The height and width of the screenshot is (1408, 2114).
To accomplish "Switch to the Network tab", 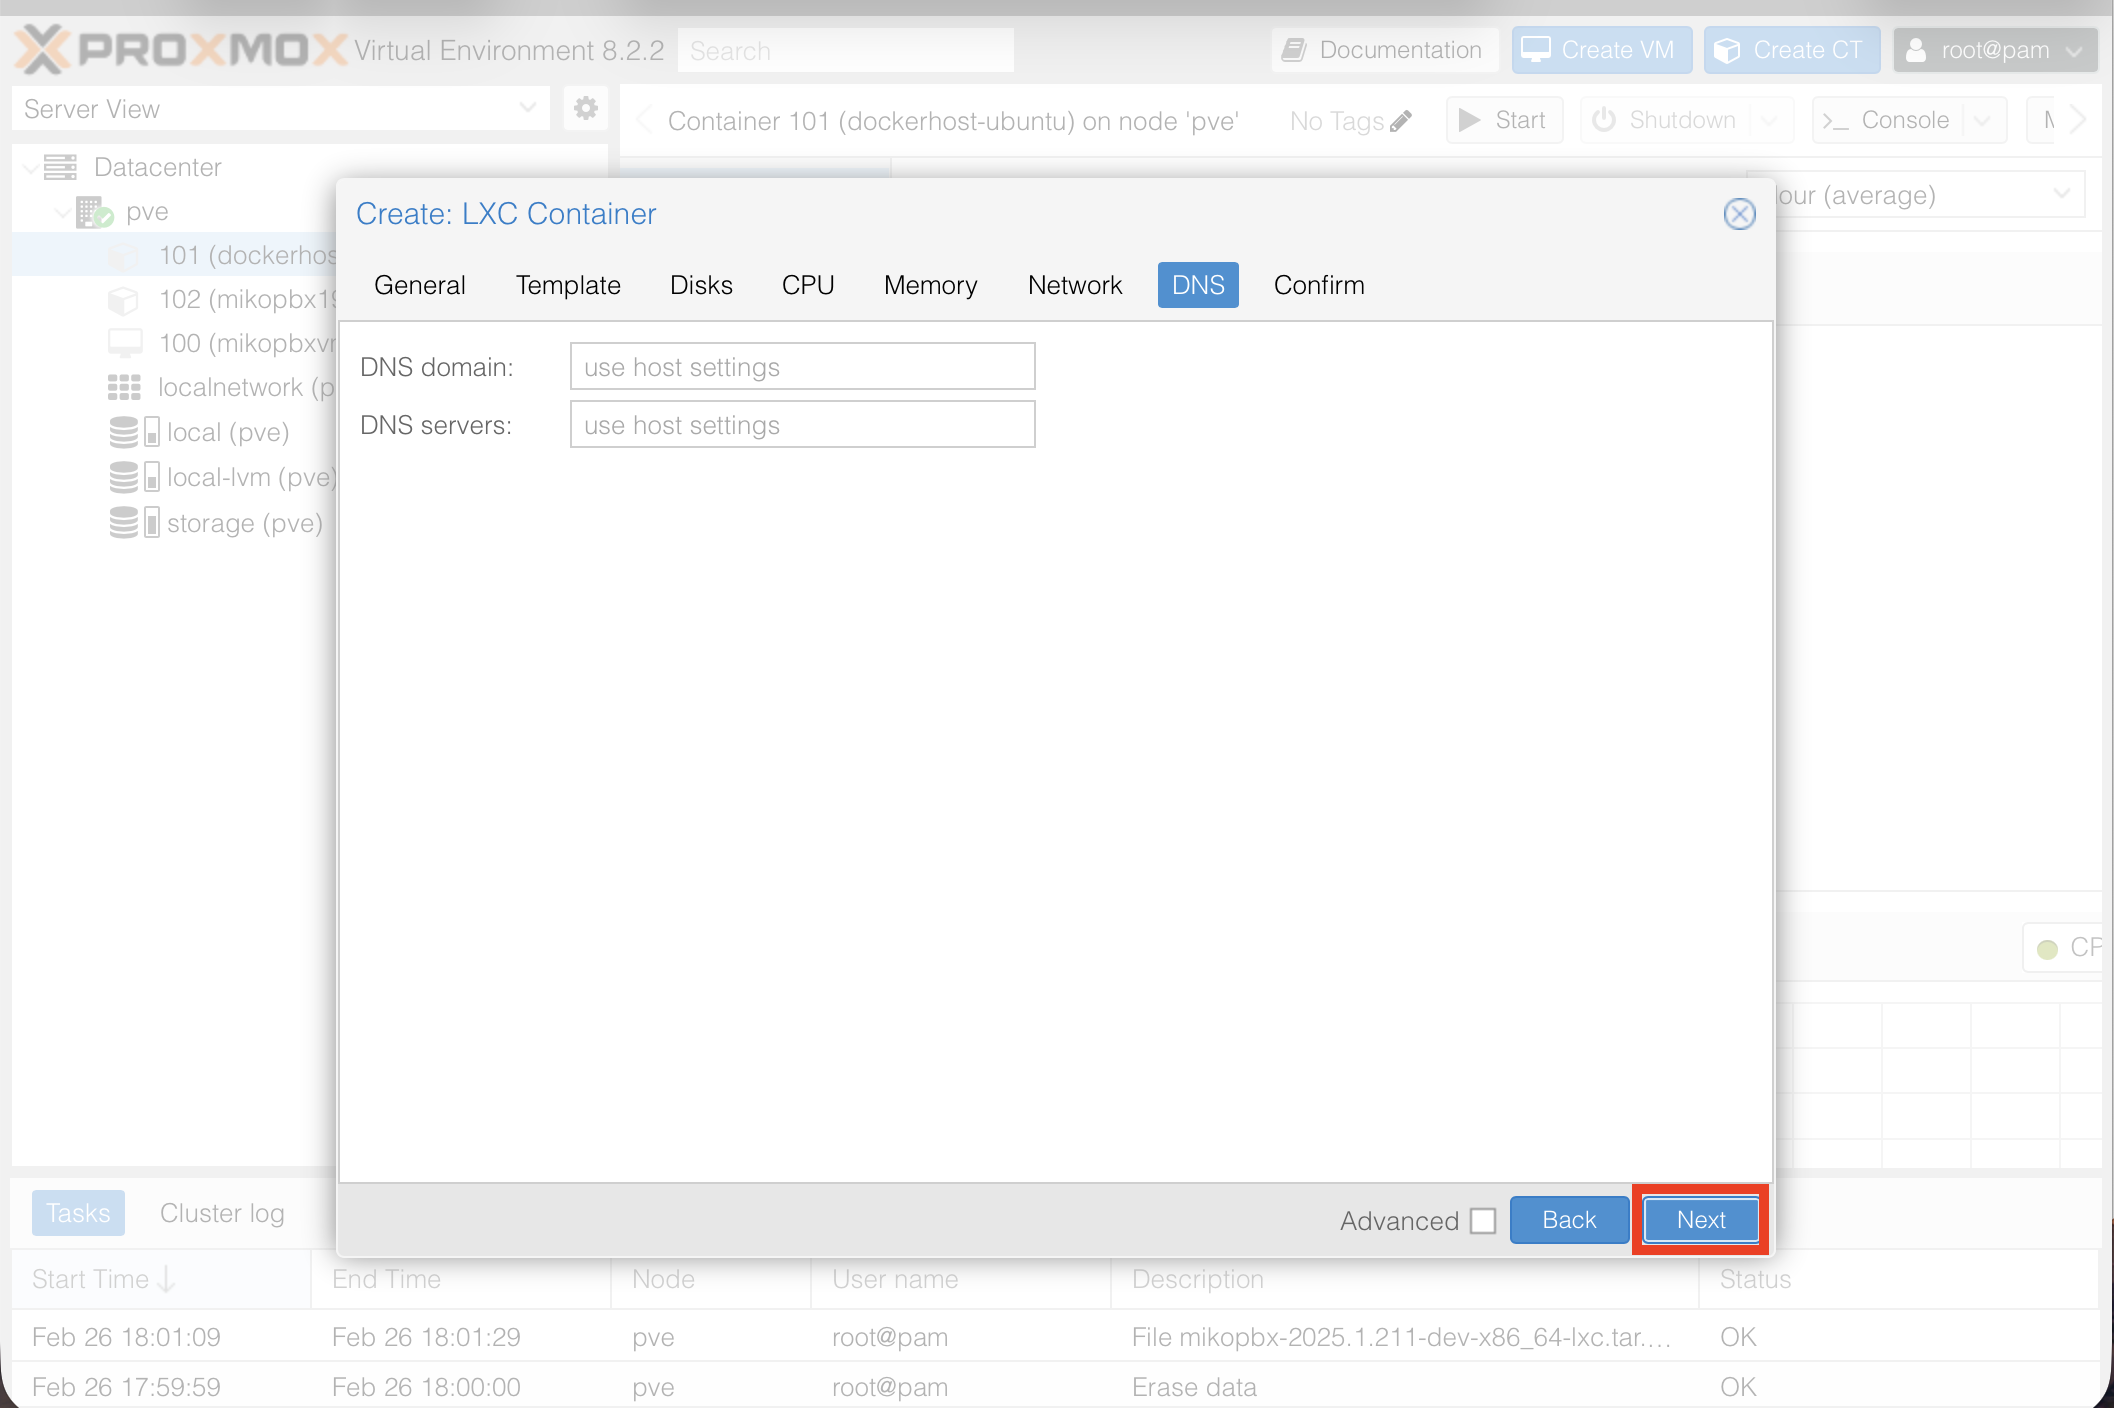I will 1074,285.
